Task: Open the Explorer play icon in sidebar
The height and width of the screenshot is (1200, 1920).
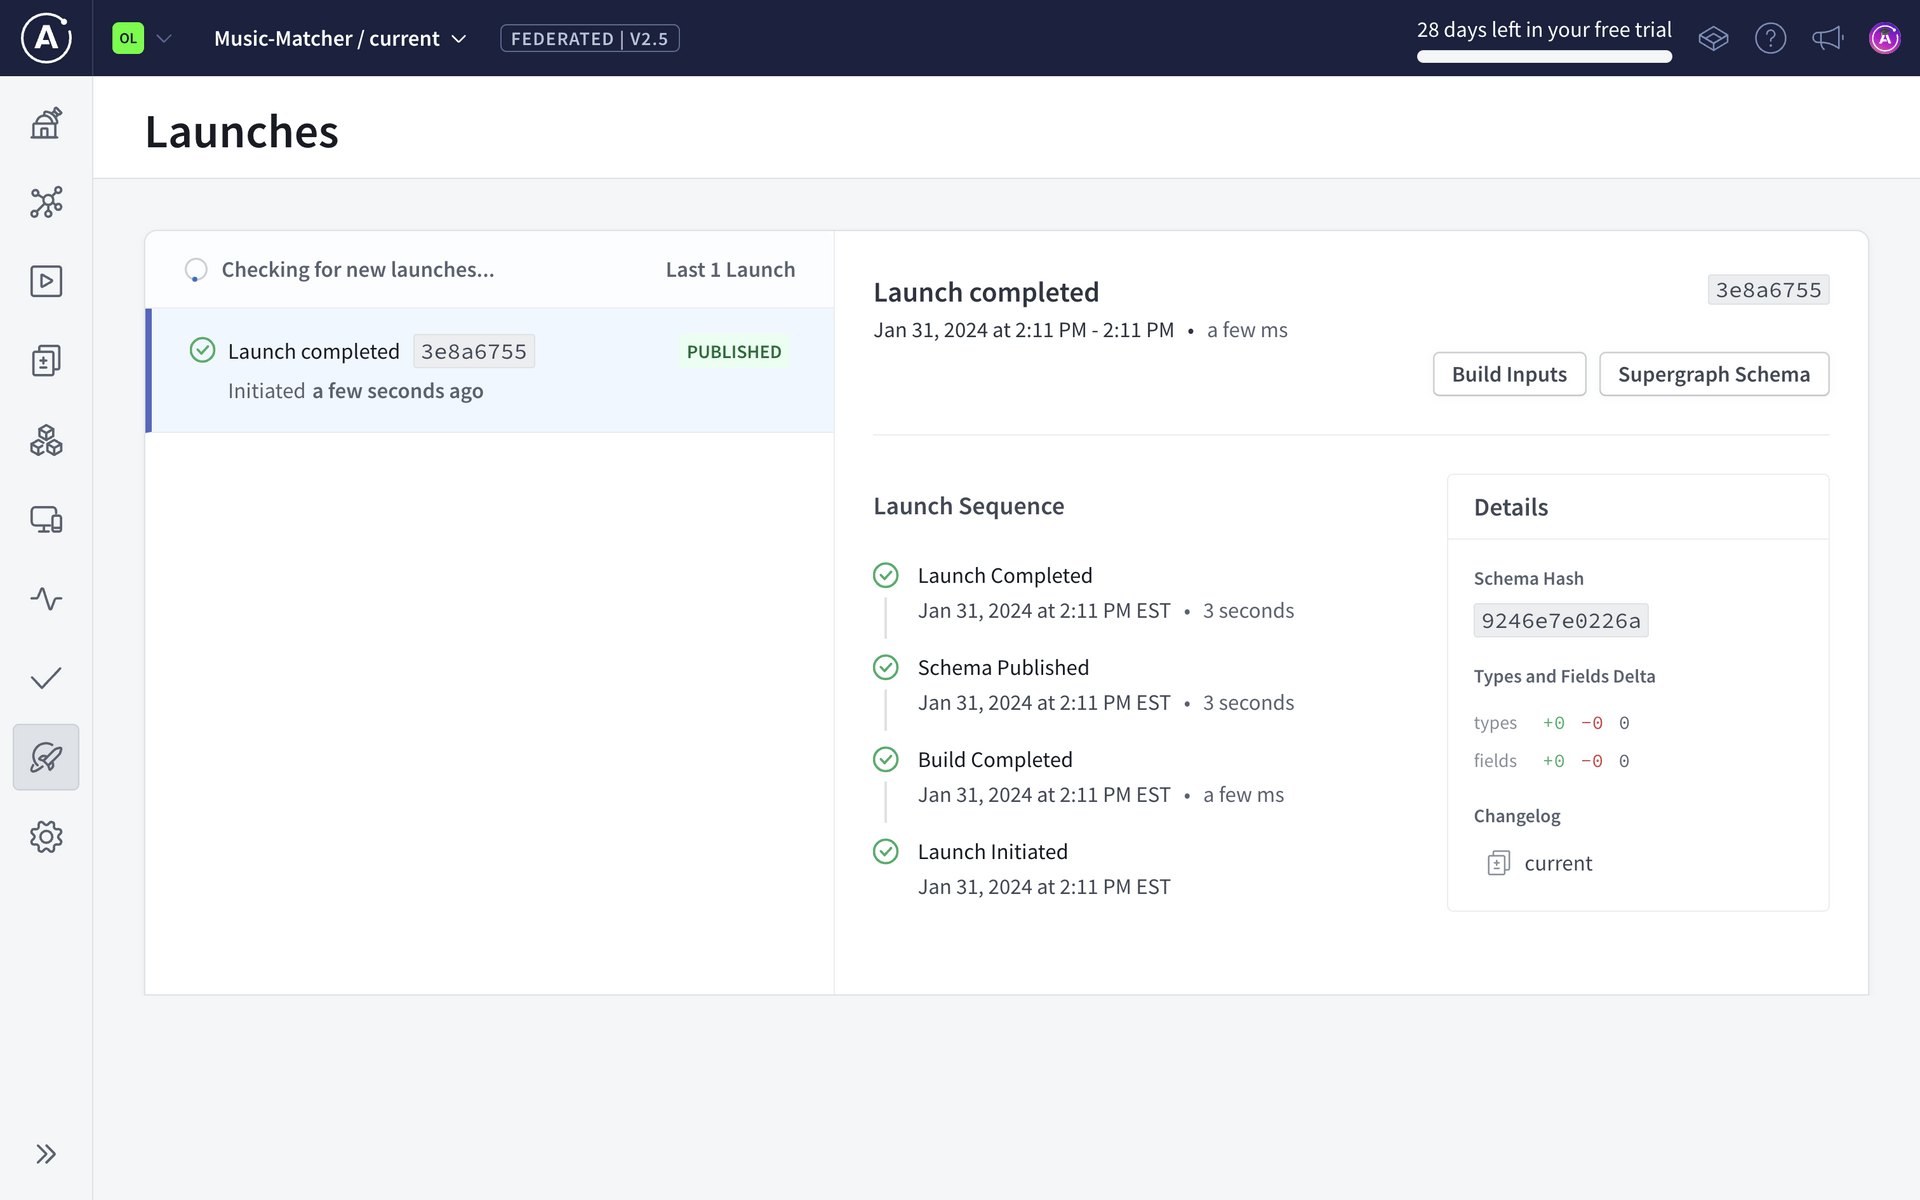Action: click(x=46, y=281)
